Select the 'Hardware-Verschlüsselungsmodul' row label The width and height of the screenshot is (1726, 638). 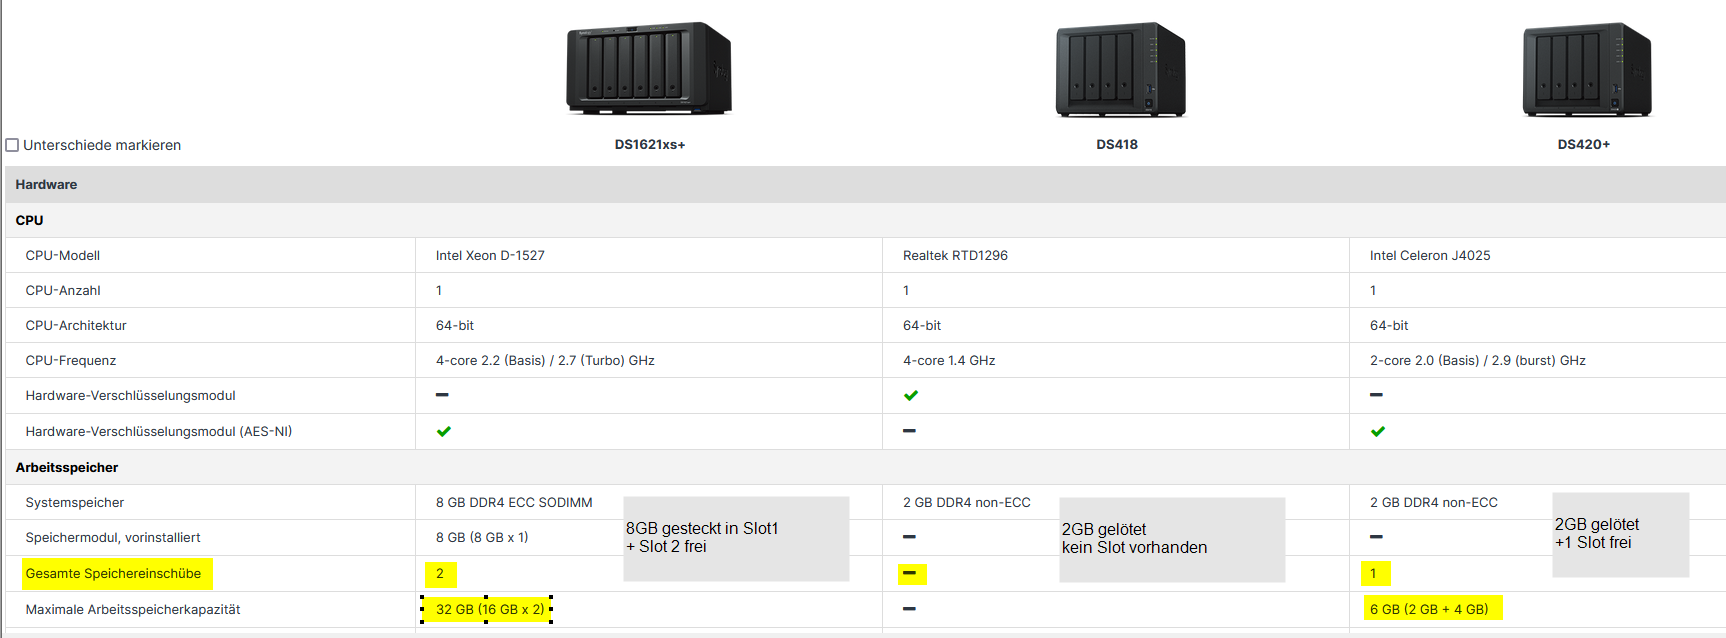[x=131, y=396]
